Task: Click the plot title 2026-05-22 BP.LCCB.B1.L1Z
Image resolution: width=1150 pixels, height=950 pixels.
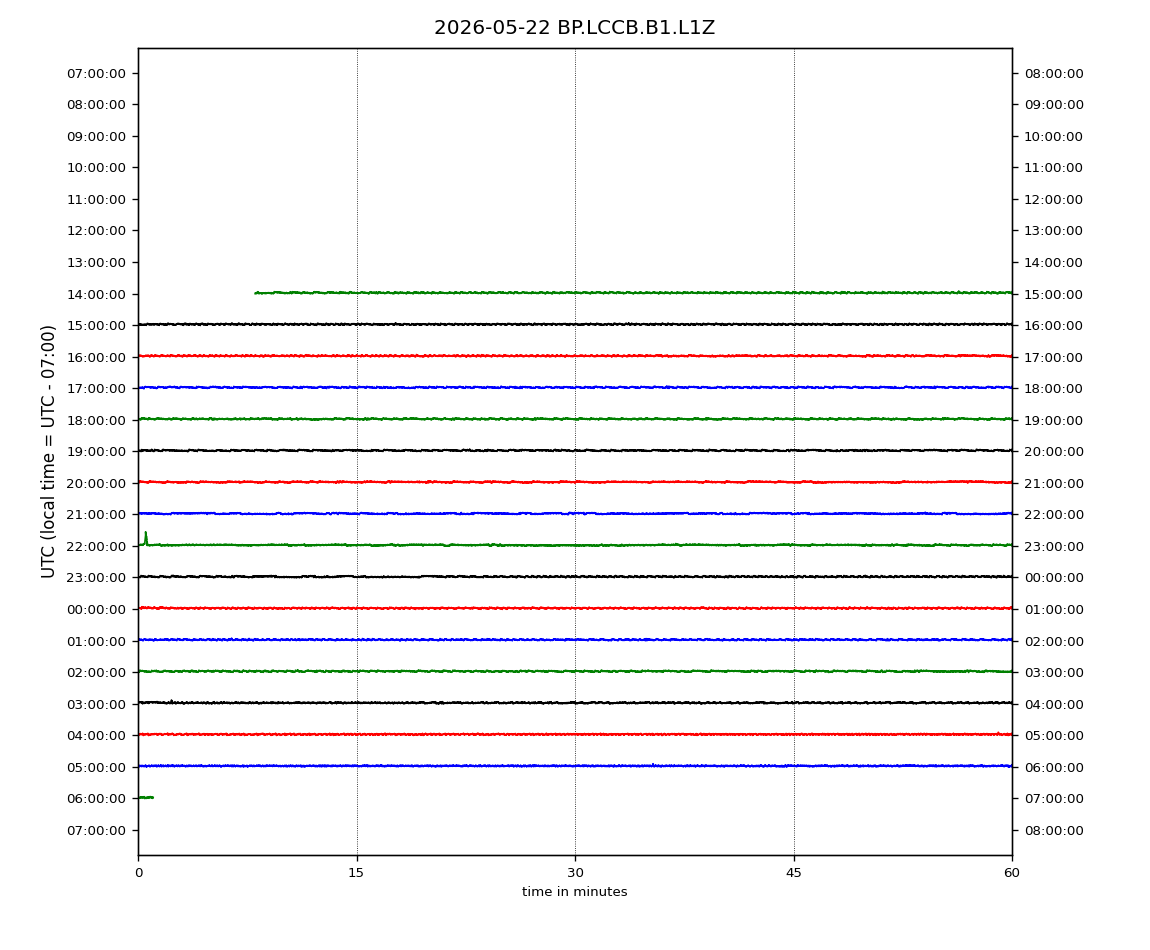Action: [x=574, y=28]
